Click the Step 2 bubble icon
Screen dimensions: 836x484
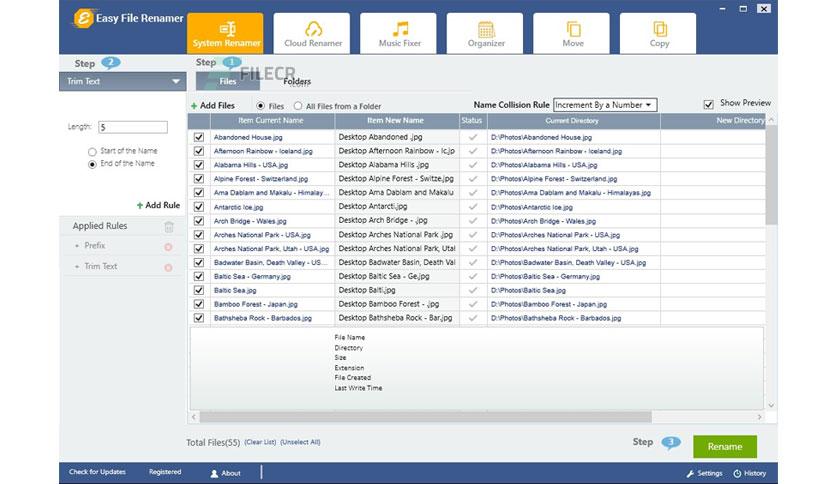click(x=110, y=63)
